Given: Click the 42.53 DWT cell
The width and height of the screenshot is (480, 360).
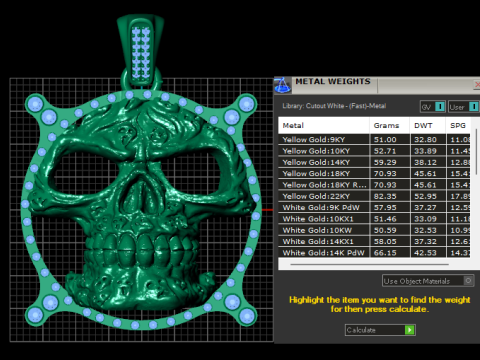Looking at the screenshot, I should point(428,252).
